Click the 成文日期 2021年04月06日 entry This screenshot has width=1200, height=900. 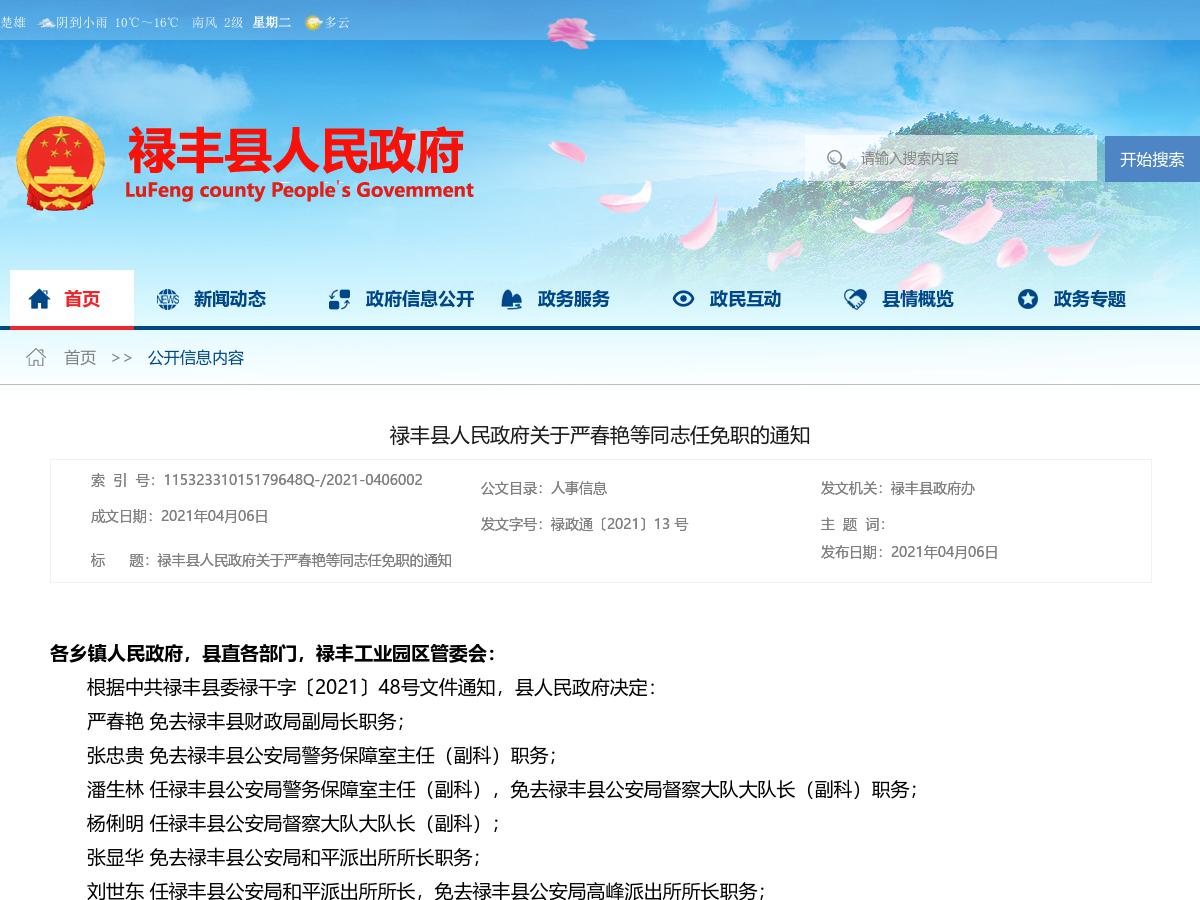pyautogui.click(x=180, y=516)
